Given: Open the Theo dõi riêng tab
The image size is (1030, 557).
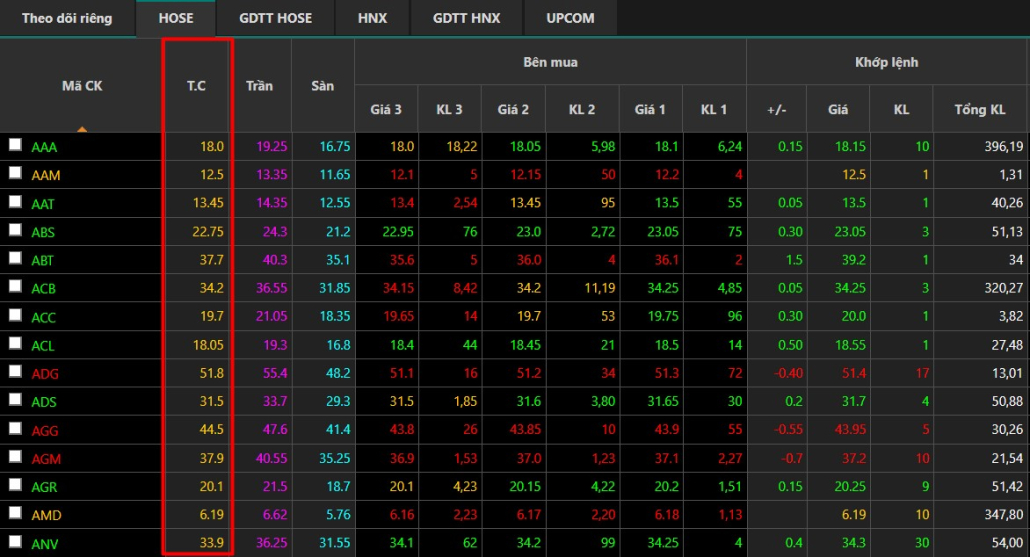Looking at the screenshot, I should (x=67, y=18).
